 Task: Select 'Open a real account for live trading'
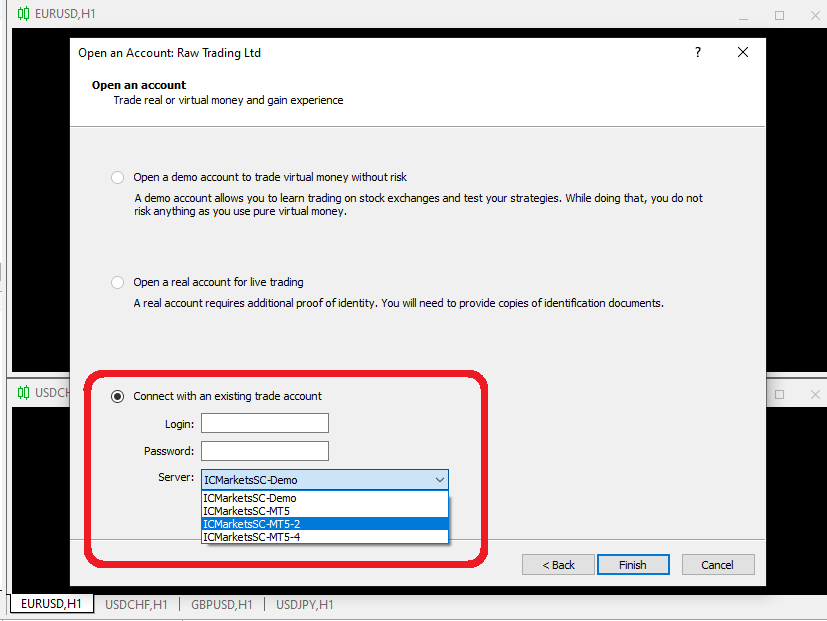117,282
